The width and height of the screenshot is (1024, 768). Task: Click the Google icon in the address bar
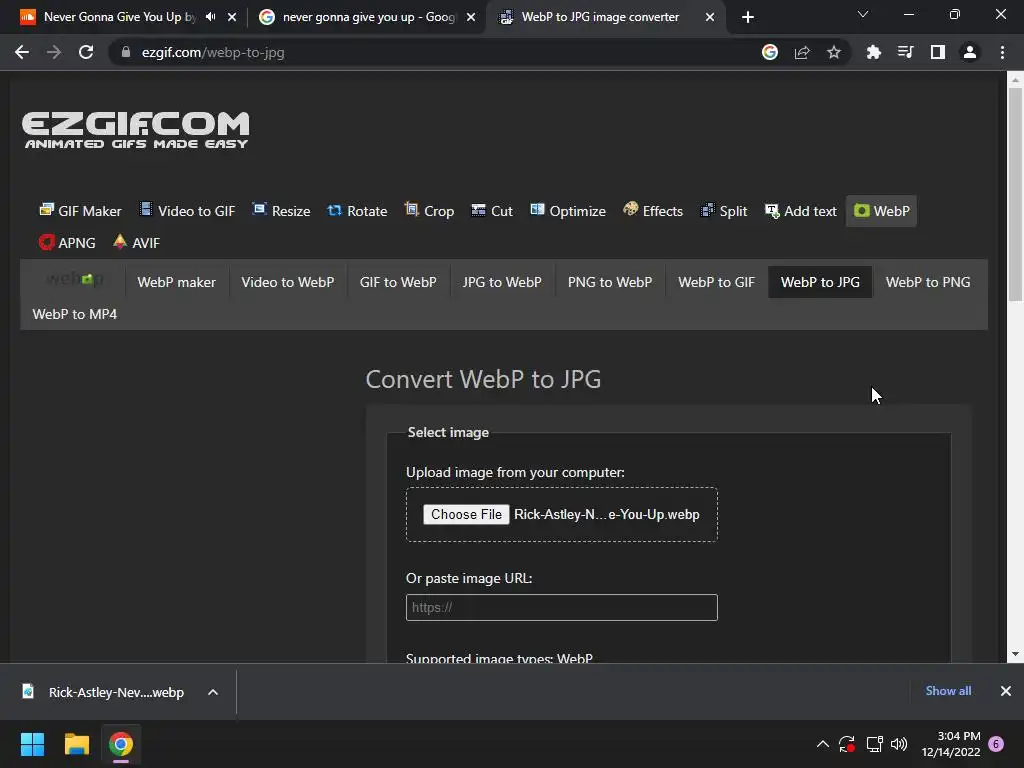pyautogui.click(x=770, y=52)
